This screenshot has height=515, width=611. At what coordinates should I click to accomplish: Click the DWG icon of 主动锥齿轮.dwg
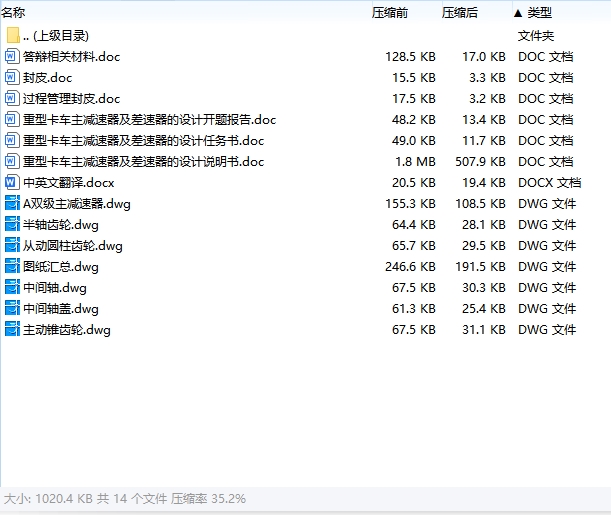[x=12, y=330]
